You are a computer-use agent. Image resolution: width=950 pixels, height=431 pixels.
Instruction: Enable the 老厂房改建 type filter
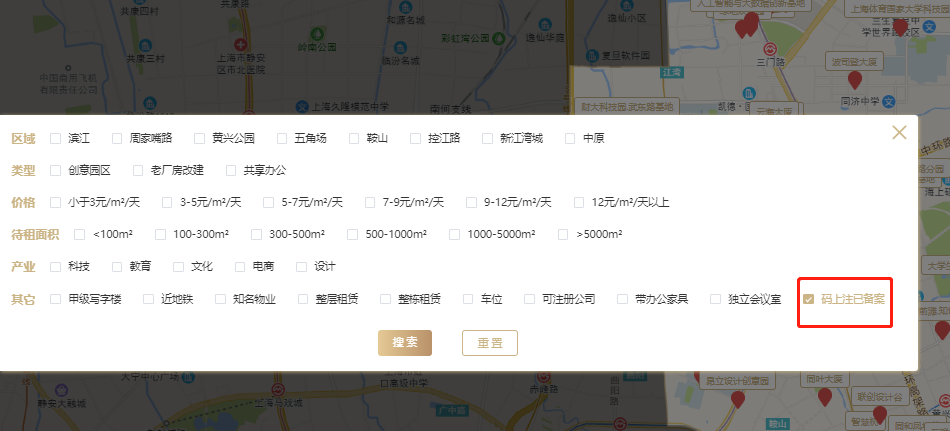pyautogui.click(x=138, y=170)
